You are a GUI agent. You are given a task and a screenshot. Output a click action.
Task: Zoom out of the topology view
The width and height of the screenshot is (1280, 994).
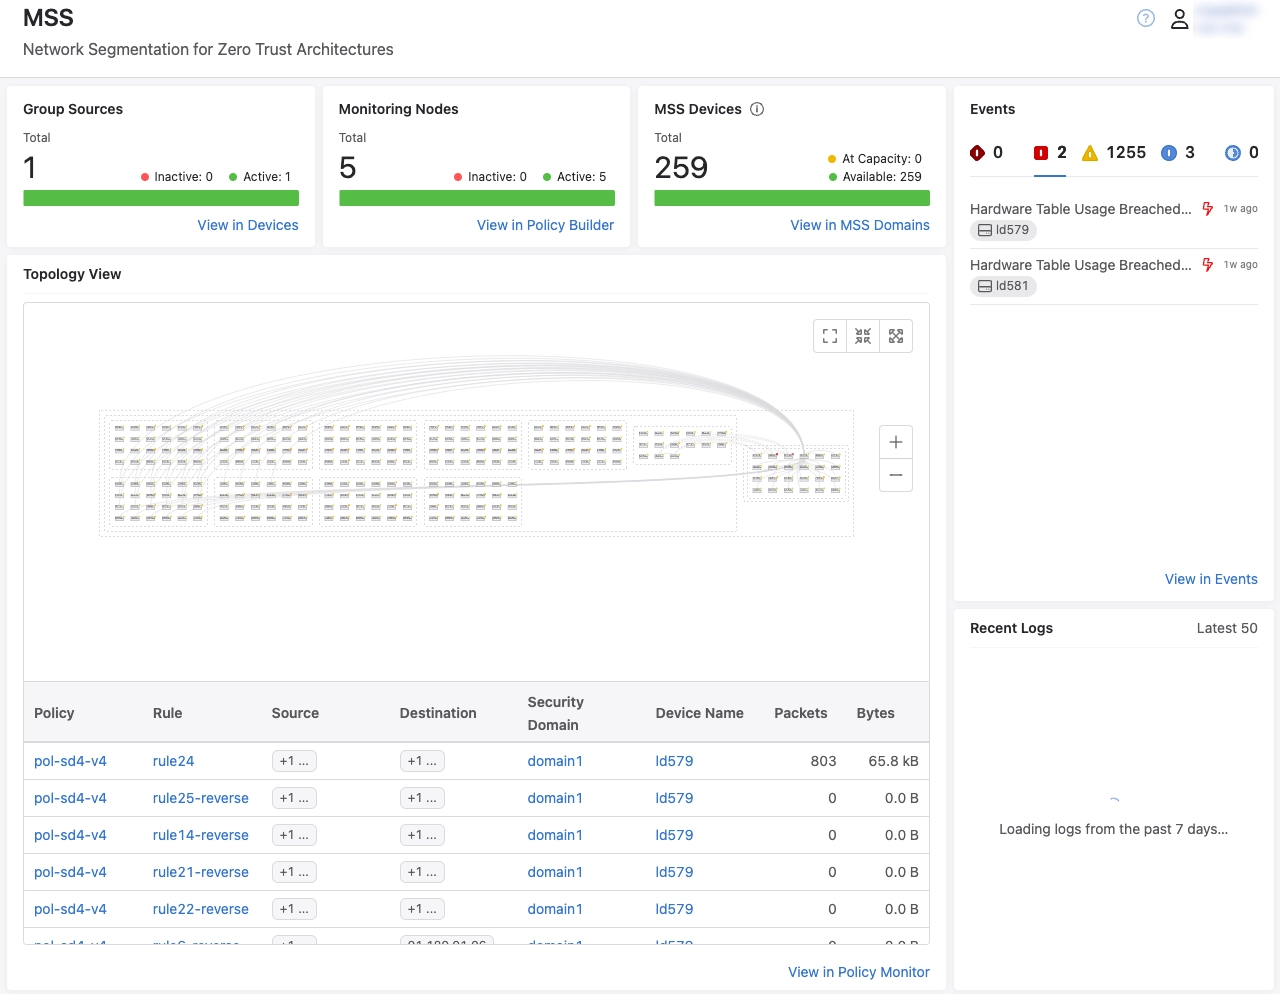pos(896,475)
